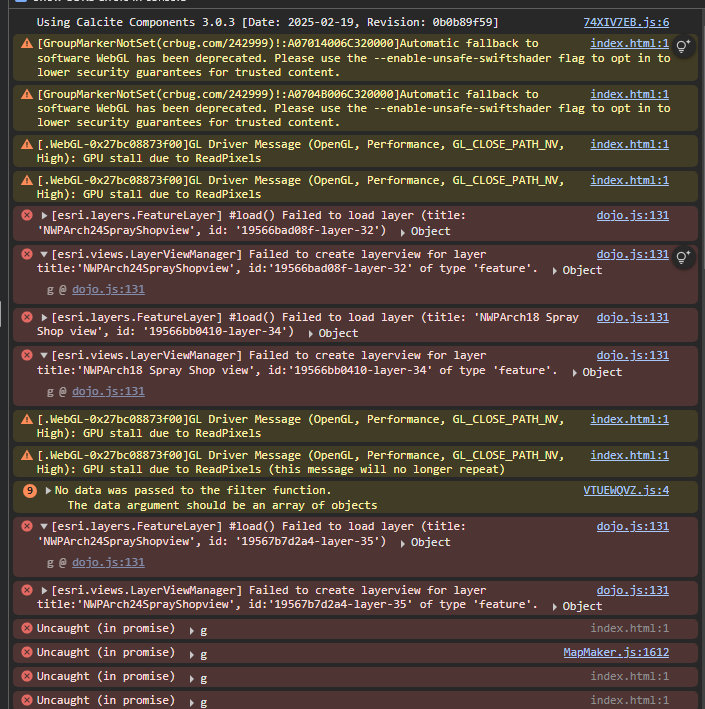Collapse the LayerViewManager layer-32 error stack
The height and width of the screenshot is (709, 705).
click(44, 255)
